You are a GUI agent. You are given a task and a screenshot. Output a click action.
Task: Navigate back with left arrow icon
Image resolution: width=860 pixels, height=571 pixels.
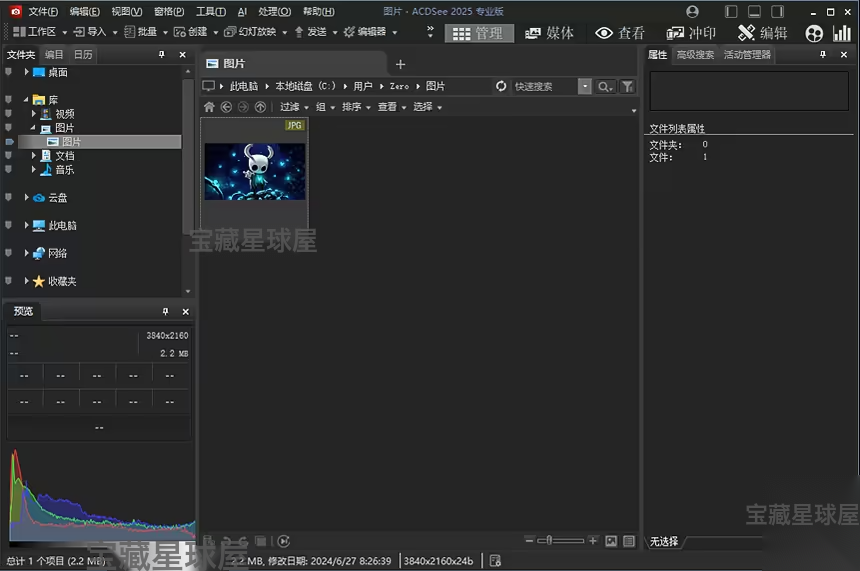click(x=226, y=107)
